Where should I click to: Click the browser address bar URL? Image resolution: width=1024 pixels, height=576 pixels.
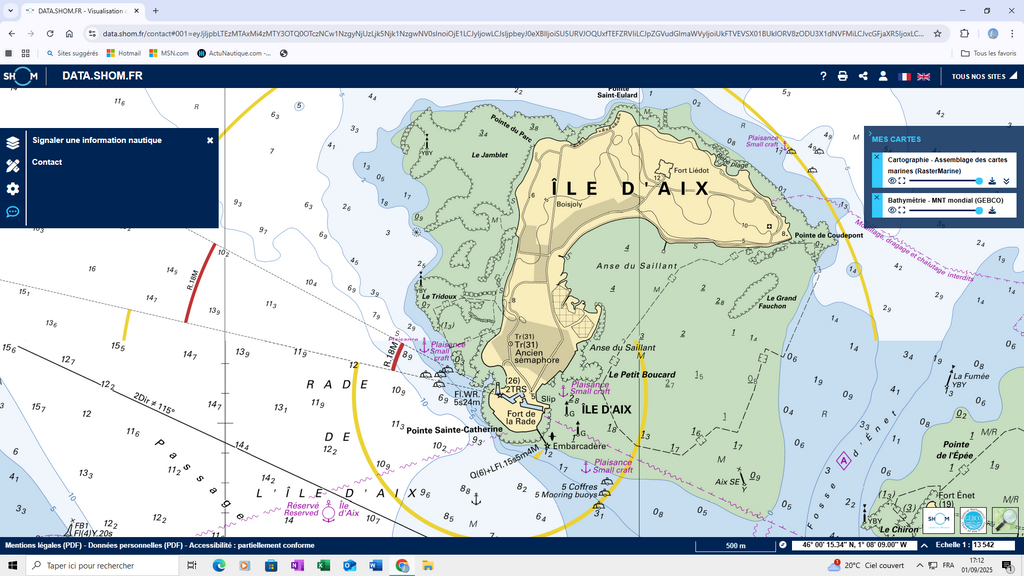point(513,33)
